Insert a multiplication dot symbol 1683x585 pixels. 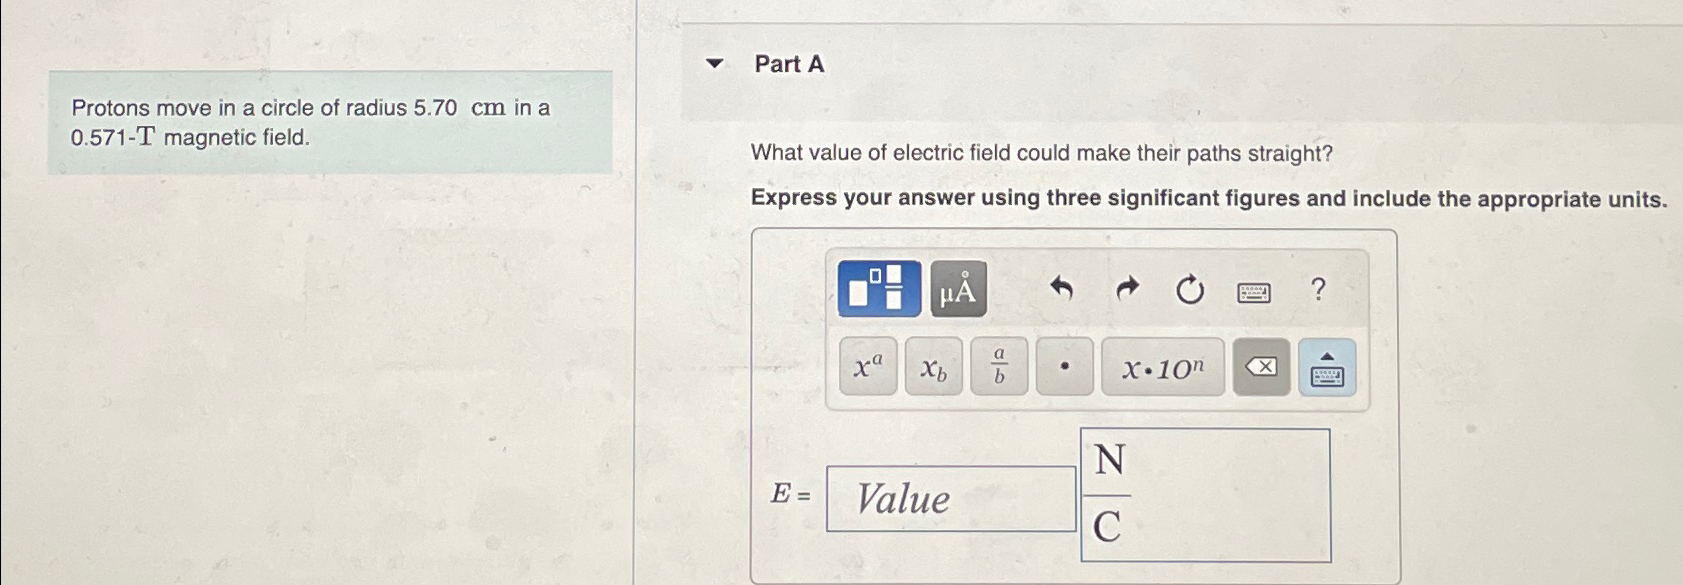(1064, 368)
